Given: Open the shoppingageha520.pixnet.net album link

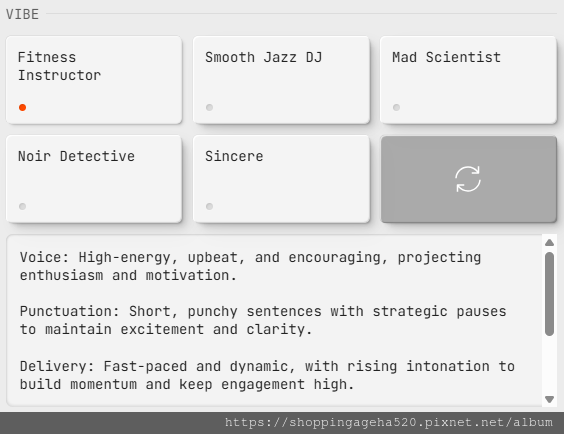Looking at the screenshot, I should [x=389, y=422].
